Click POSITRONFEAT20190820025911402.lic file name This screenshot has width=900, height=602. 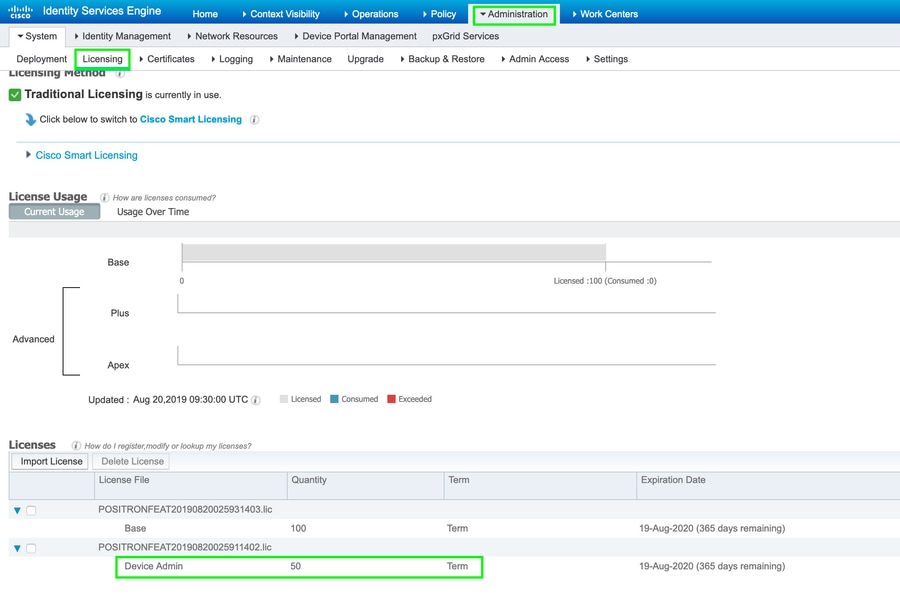(x=185, y=547)
